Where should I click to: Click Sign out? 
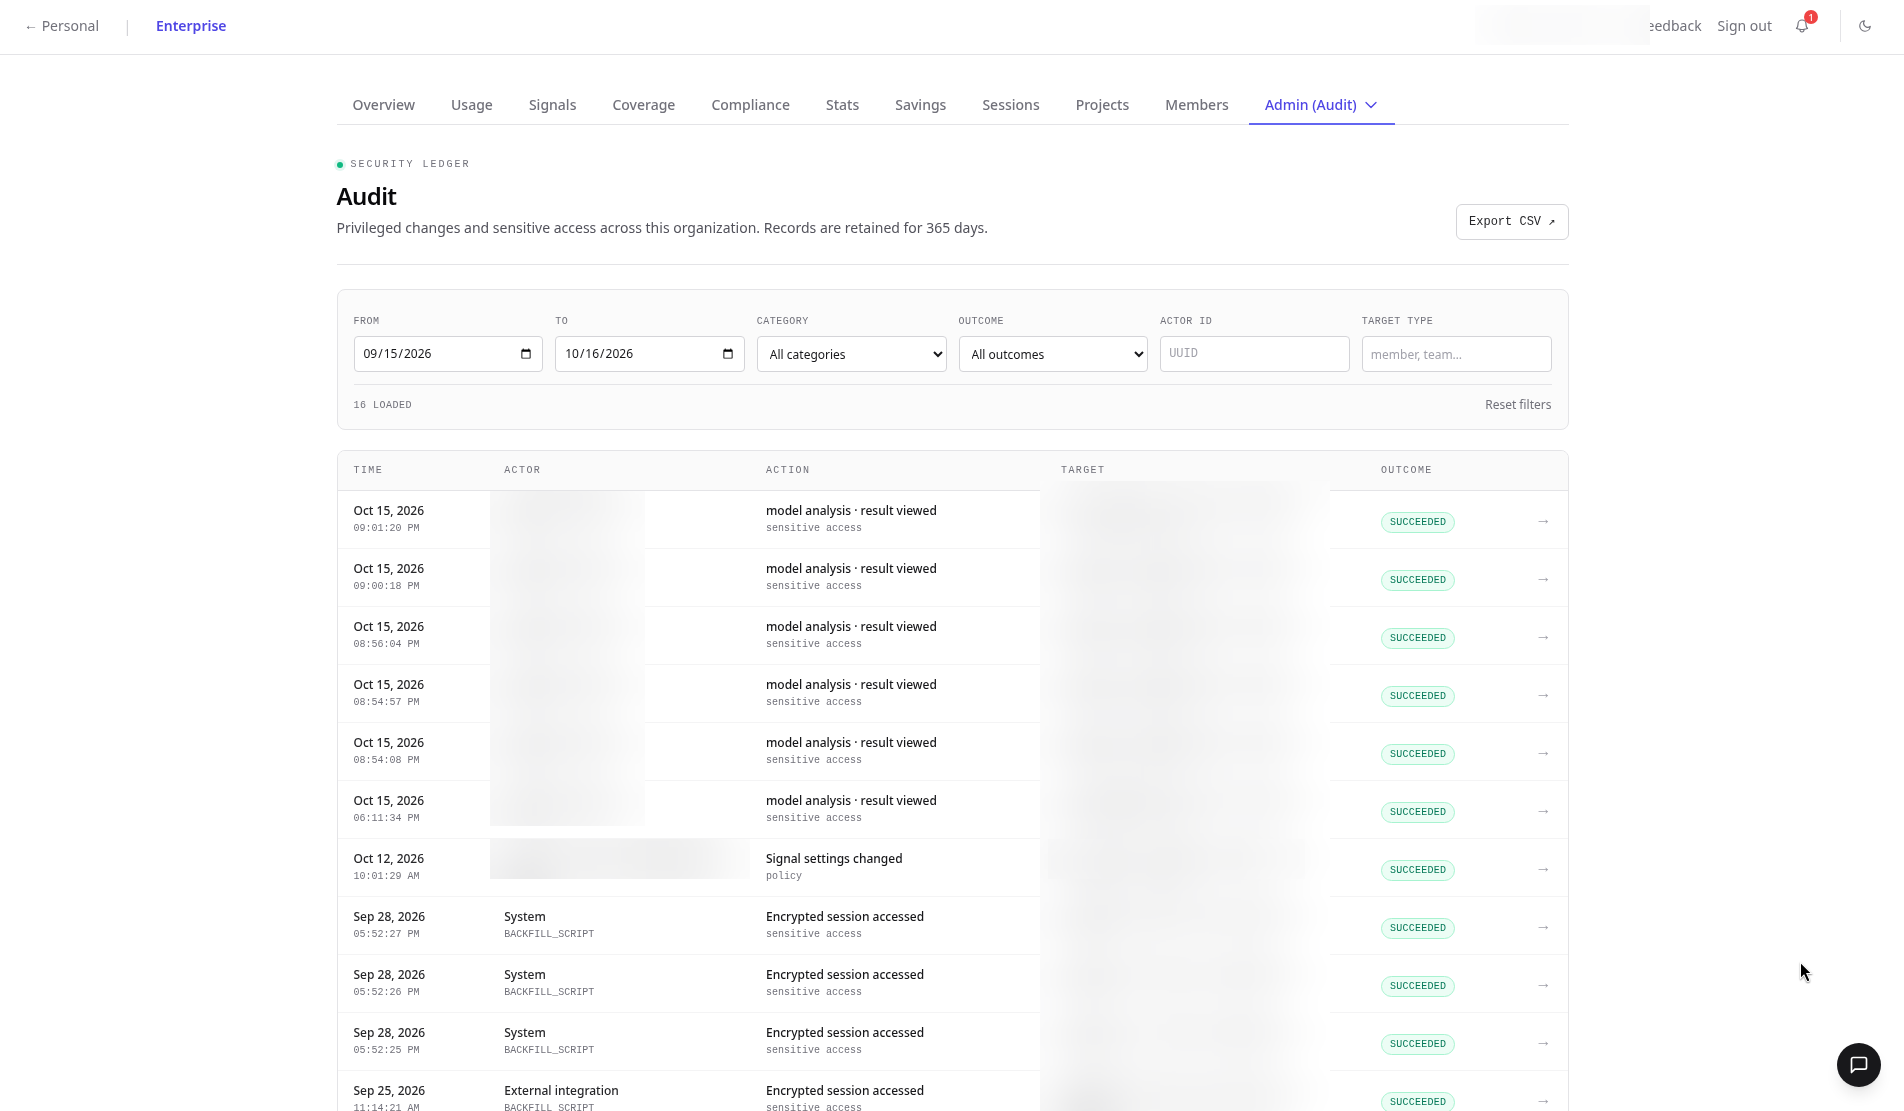pyautogui.click(x=1744, y=26)
